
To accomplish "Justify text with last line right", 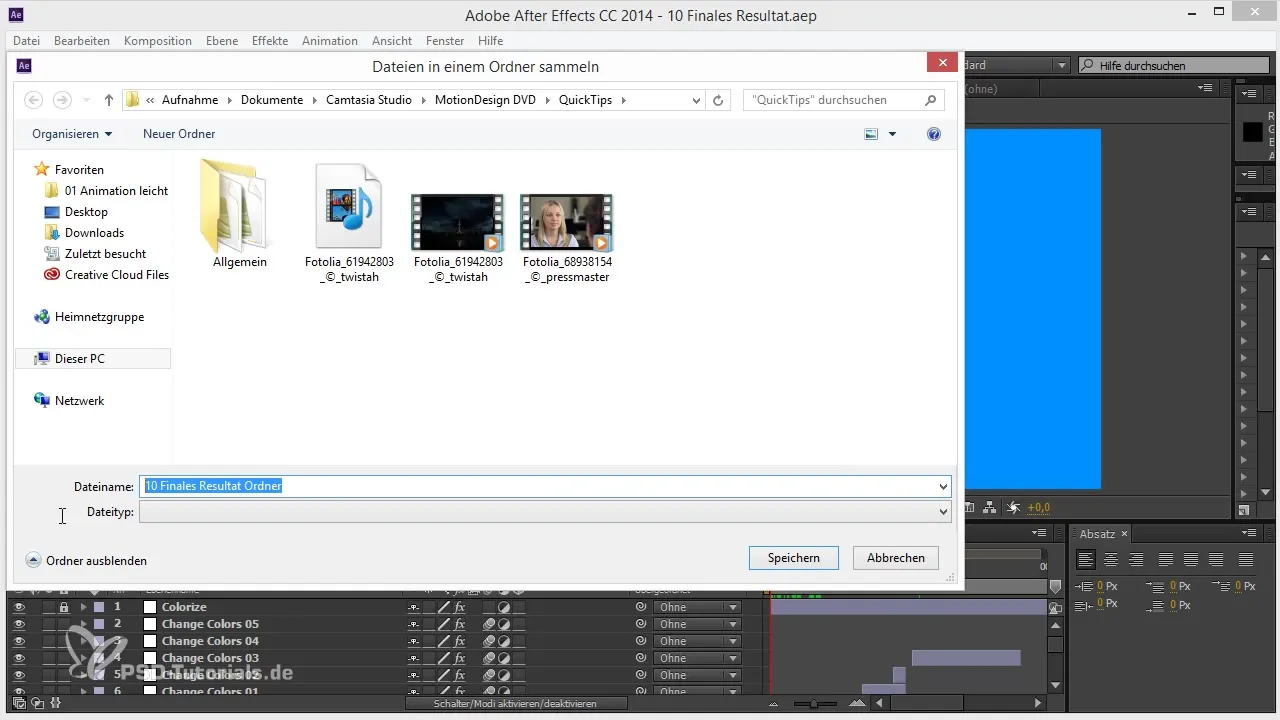I will click(1217, 559).
